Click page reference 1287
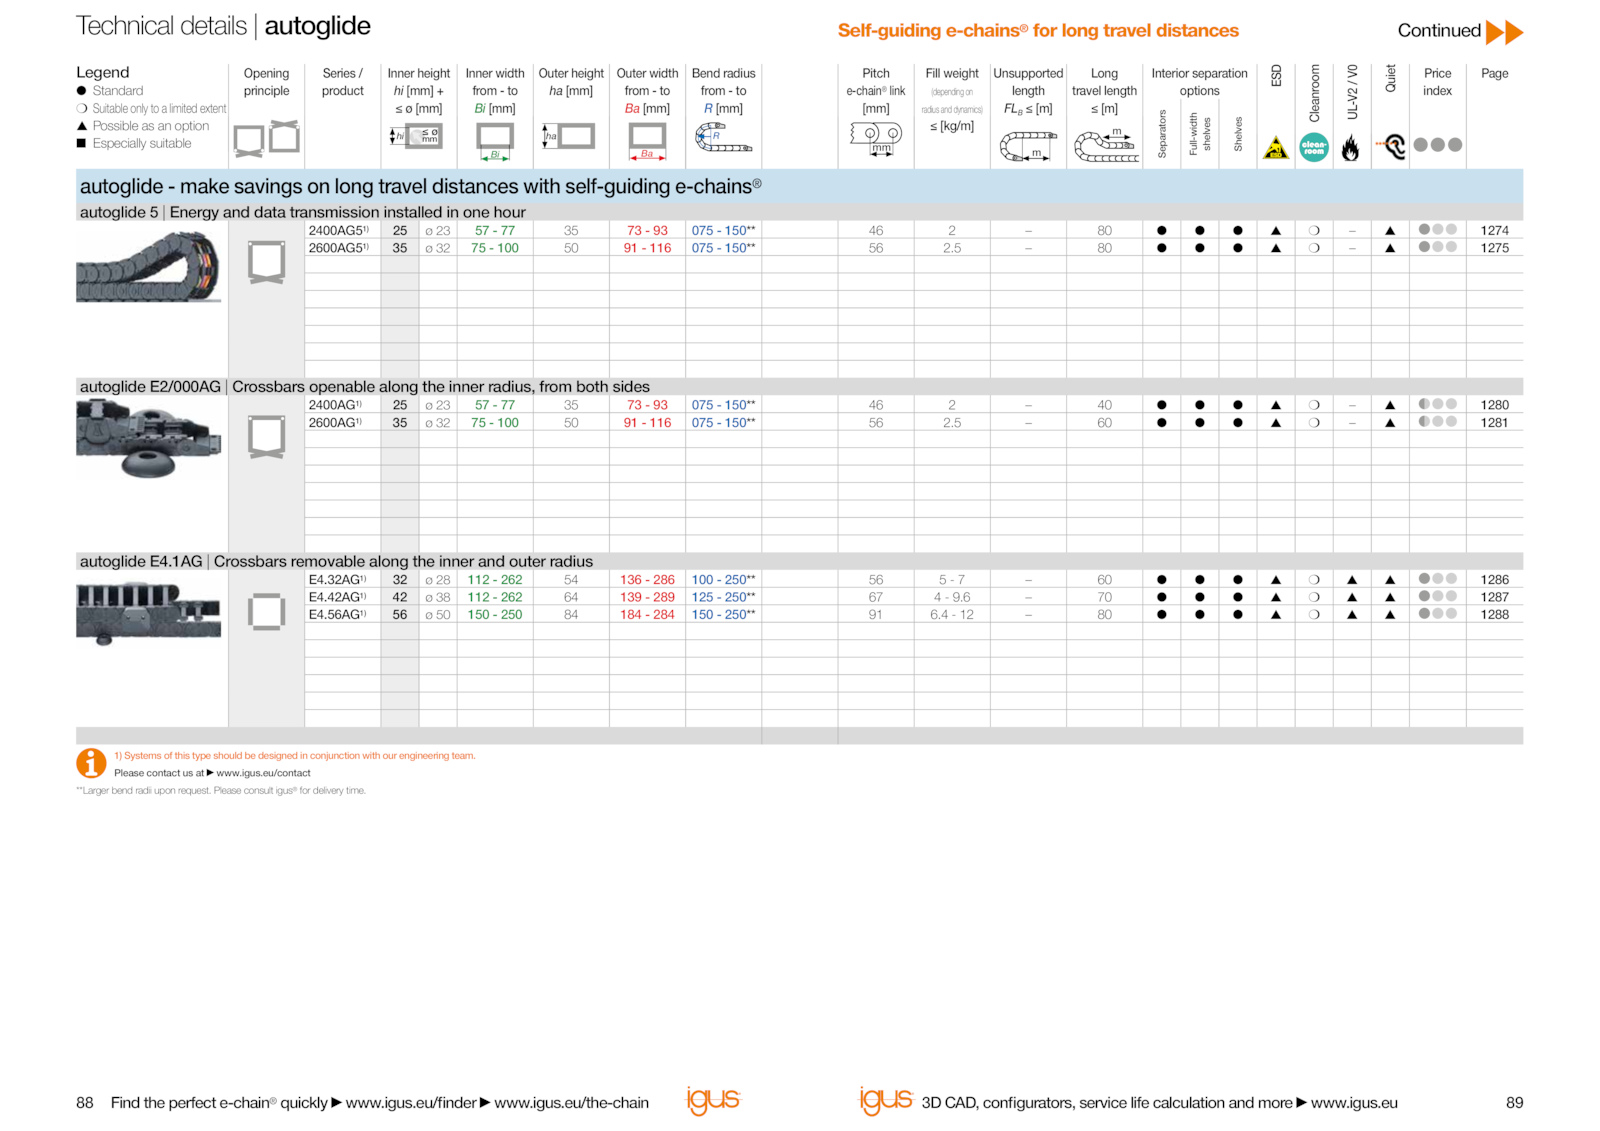 tap(1494, 597)
